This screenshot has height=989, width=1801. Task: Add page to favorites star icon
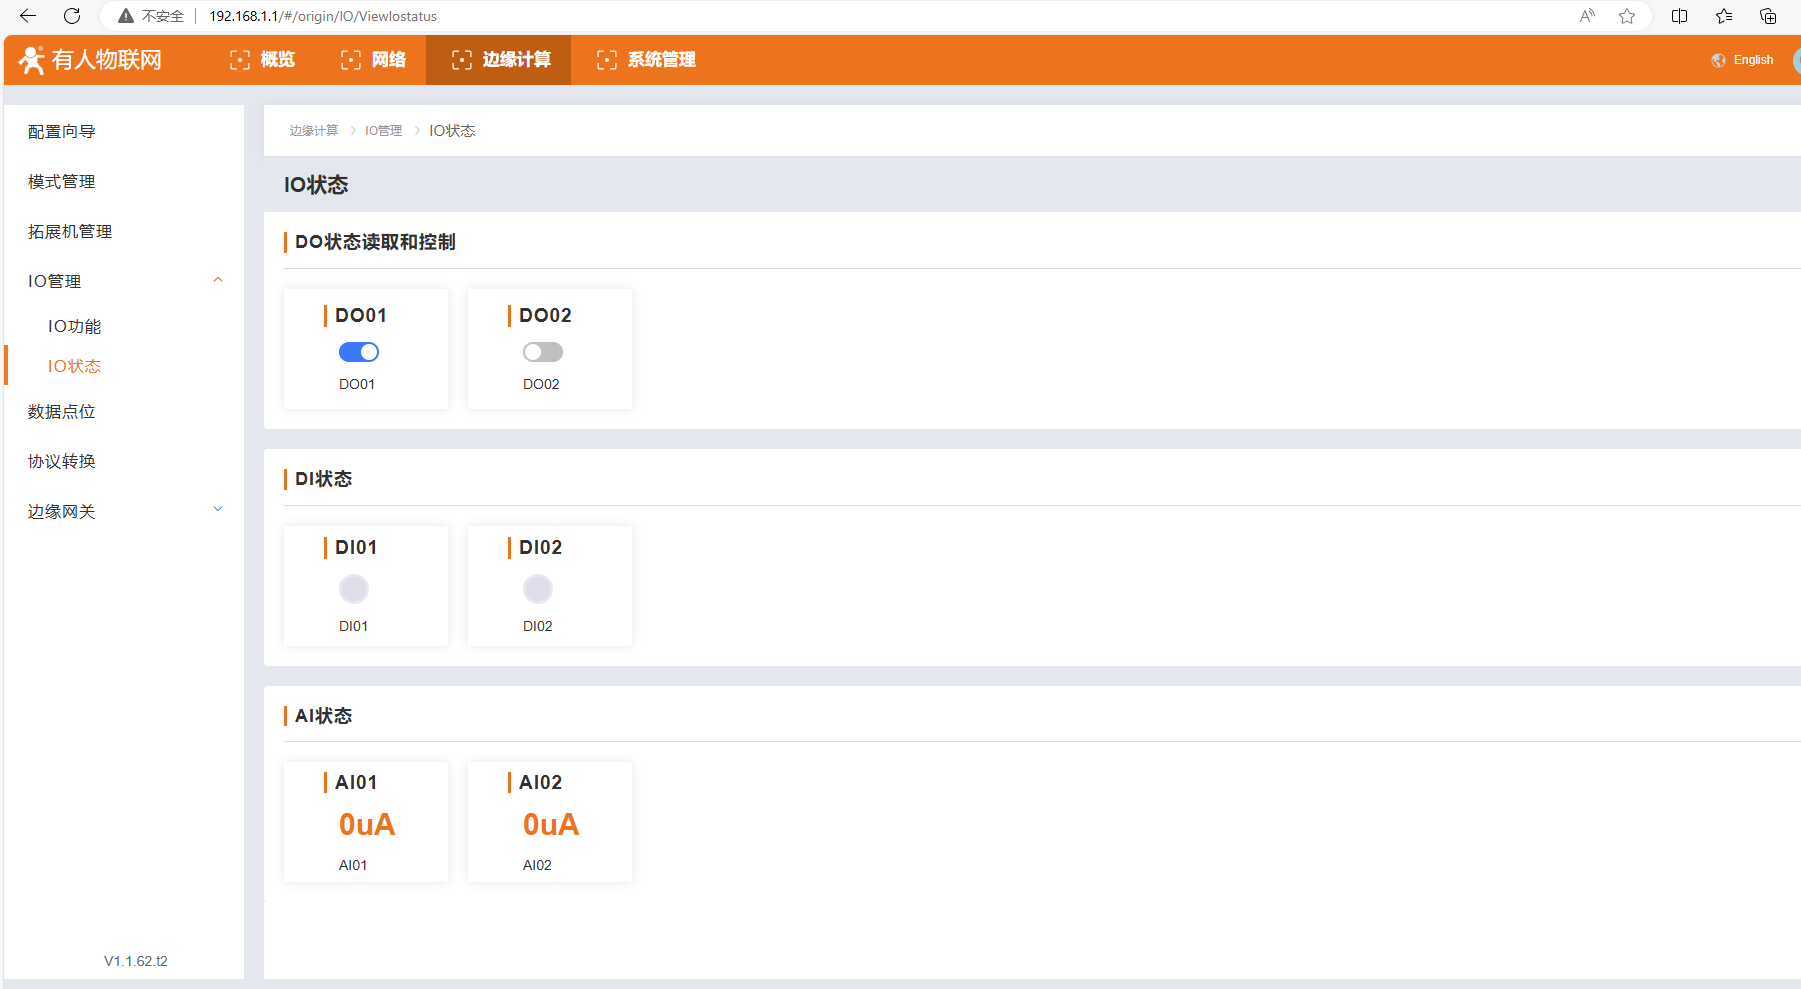click(x=1627, y=16)
